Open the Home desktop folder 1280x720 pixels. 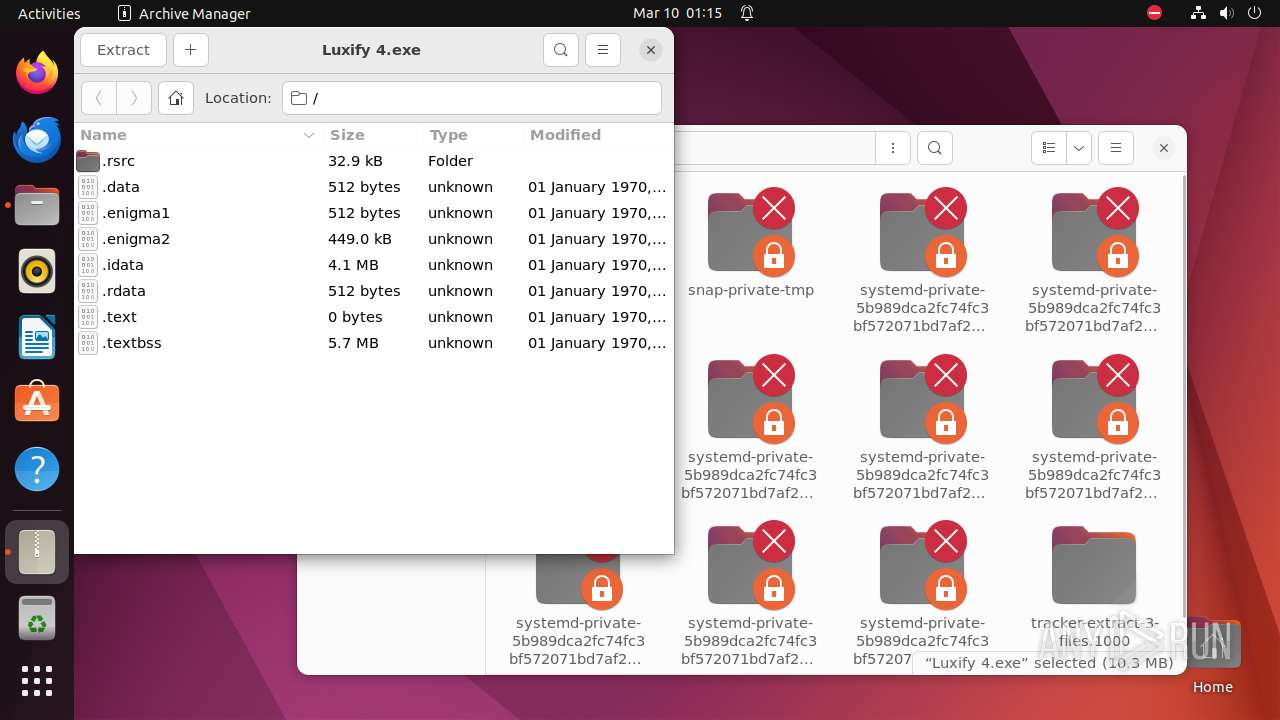(1212, 655)
